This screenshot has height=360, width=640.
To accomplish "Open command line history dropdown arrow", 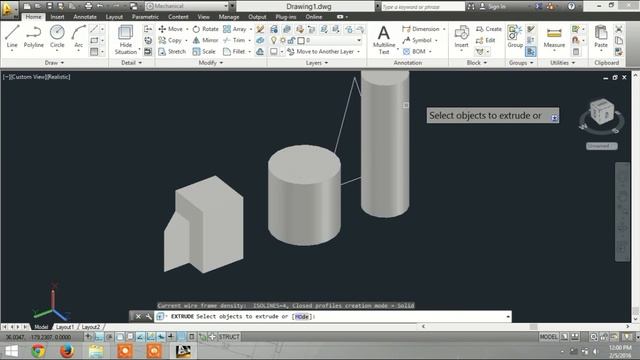I will pyautogui.click(x=508, y=316).
